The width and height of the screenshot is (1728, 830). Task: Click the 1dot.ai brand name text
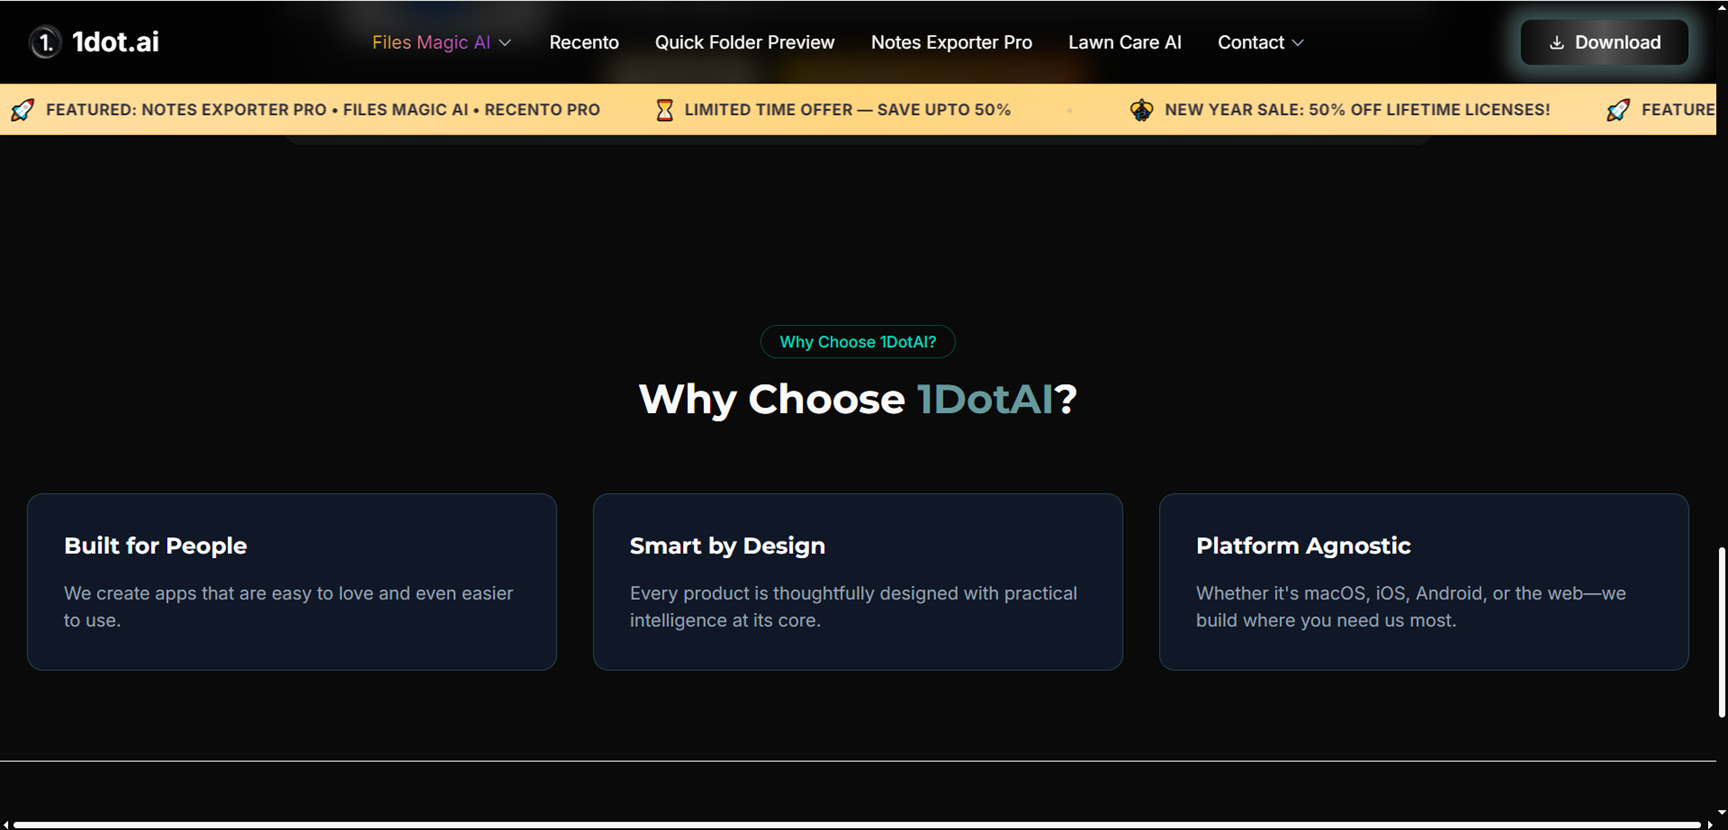click(x=115, y=42)
